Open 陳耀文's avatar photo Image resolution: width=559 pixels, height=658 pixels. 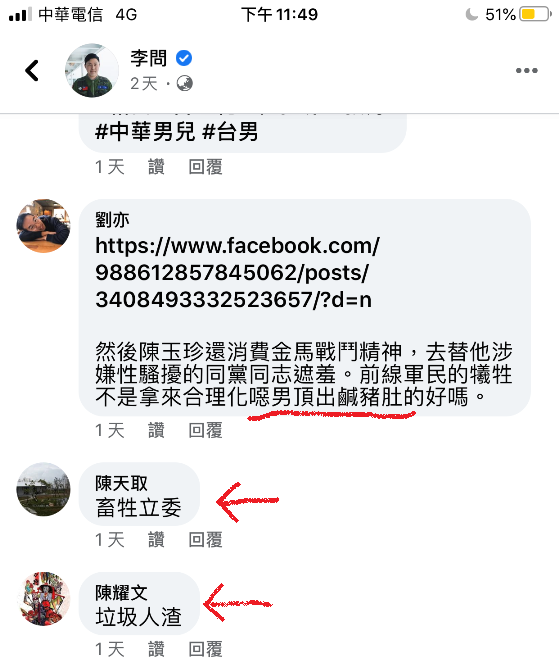pos(43,599)
